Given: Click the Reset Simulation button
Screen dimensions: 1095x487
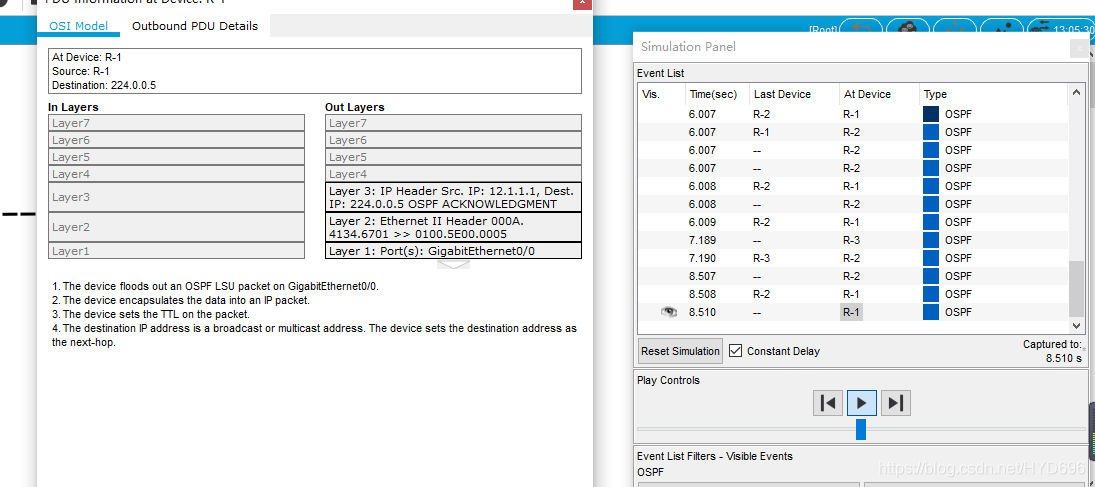Looking at the screenshot, I should (680, 351).
